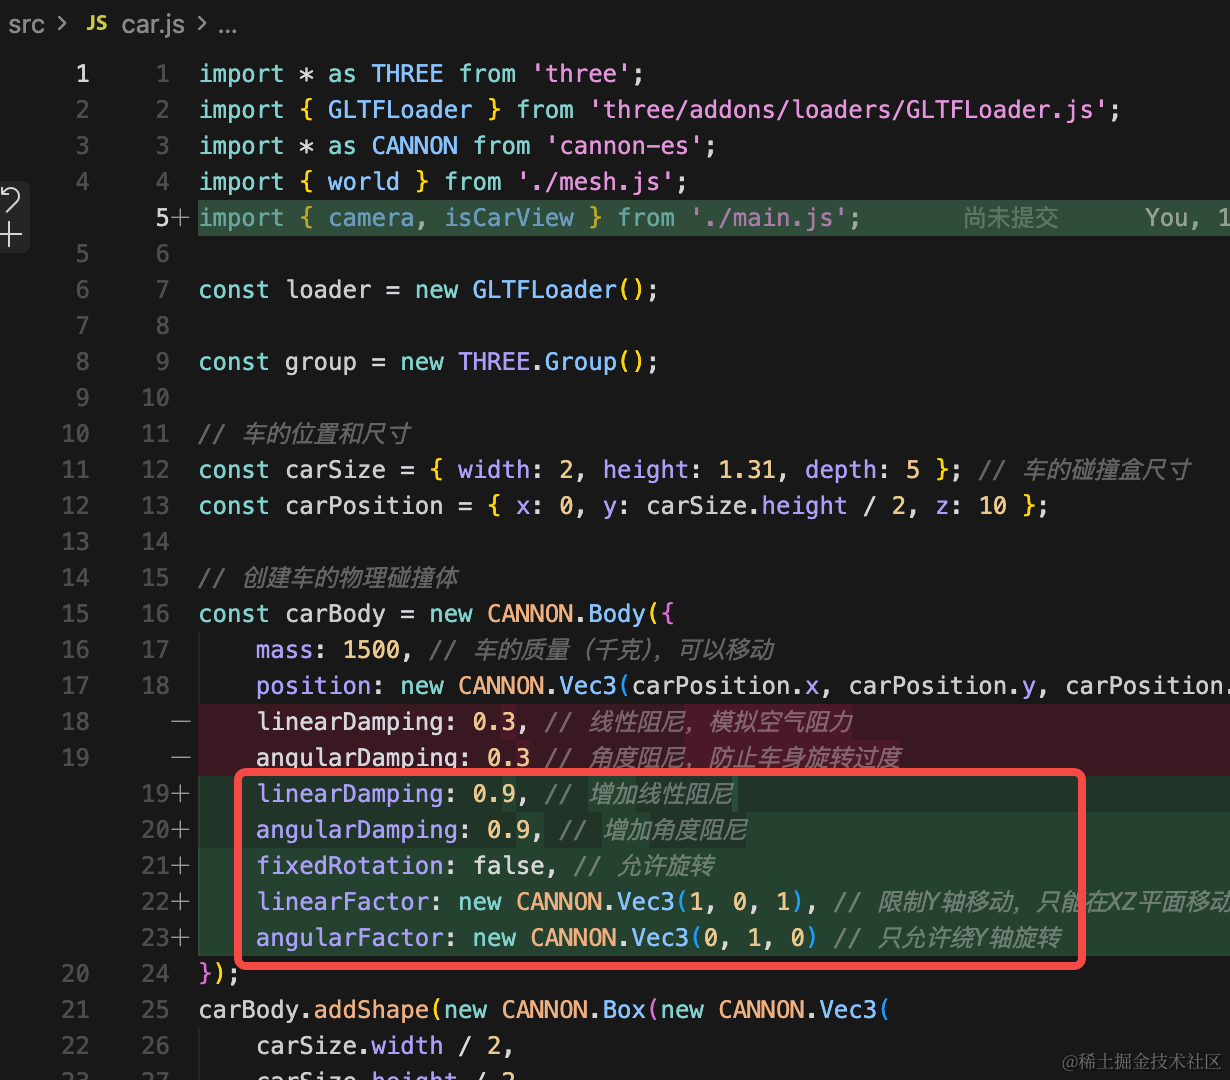Select the './mesh.js' import path
1230x1080 pixels.
point(595,182)
